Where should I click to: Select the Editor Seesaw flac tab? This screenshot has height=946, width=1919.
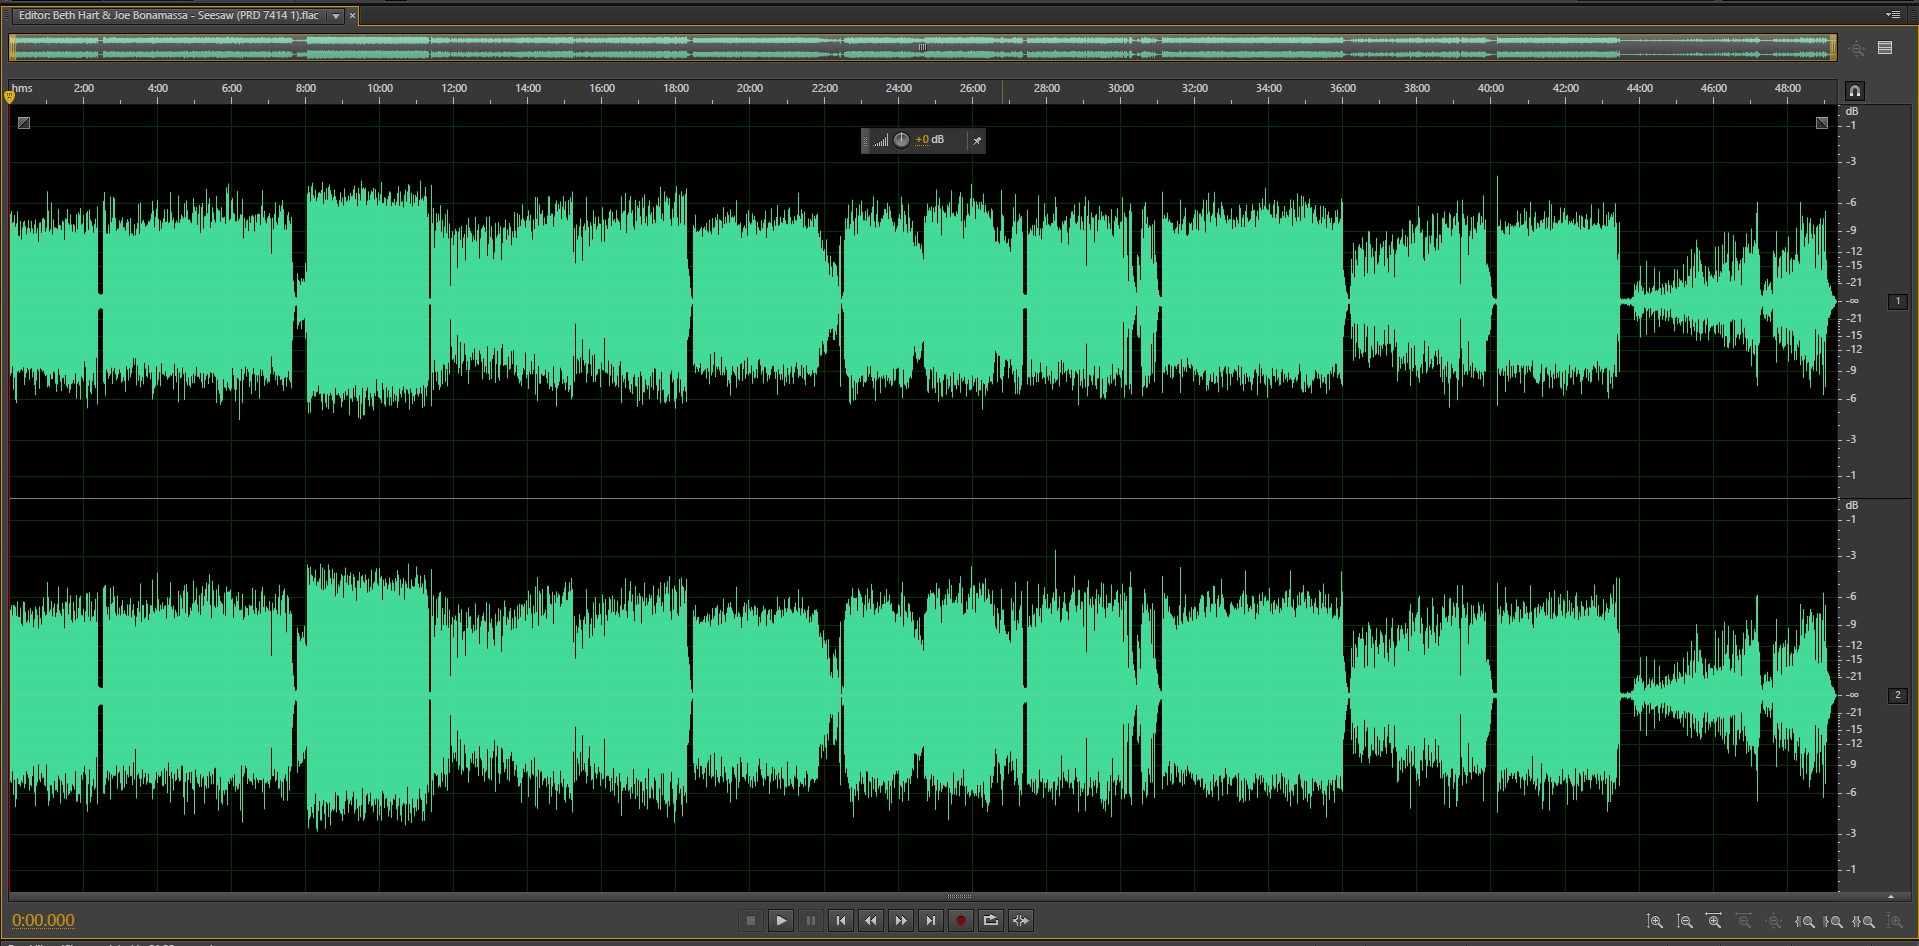tap(168, 16)
